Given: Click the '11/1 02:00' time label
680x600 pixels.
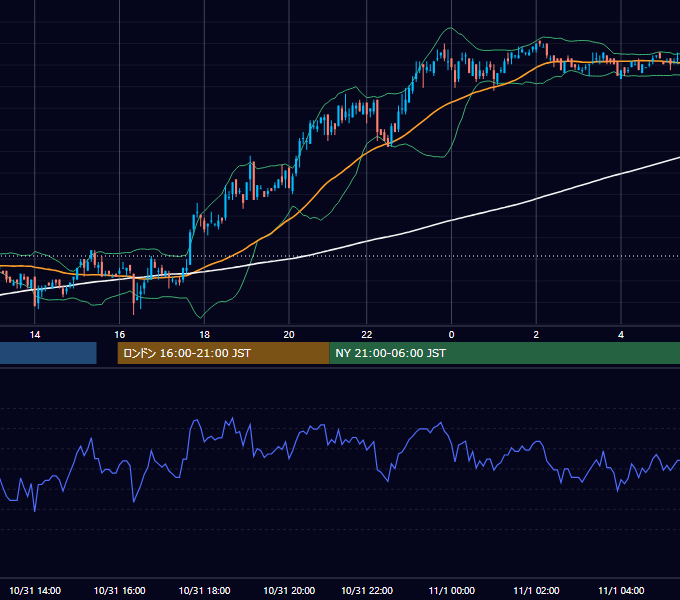Looking at the screenshot, I should pos(536,590).
